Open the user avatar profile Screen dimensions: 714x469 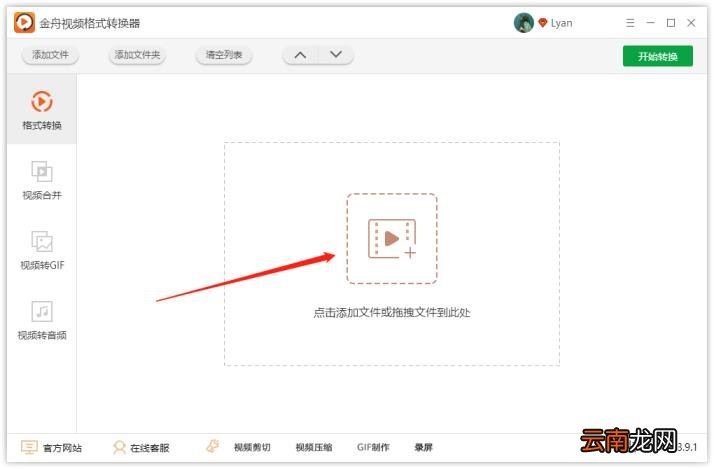[524, 23]
